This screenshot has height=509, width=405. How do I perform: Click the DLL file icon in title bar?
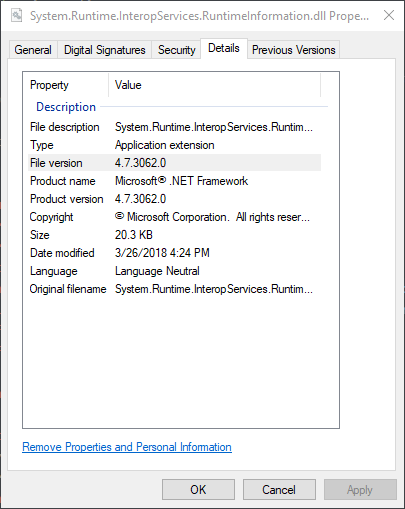pyautogui.click(x=16, y=15)
